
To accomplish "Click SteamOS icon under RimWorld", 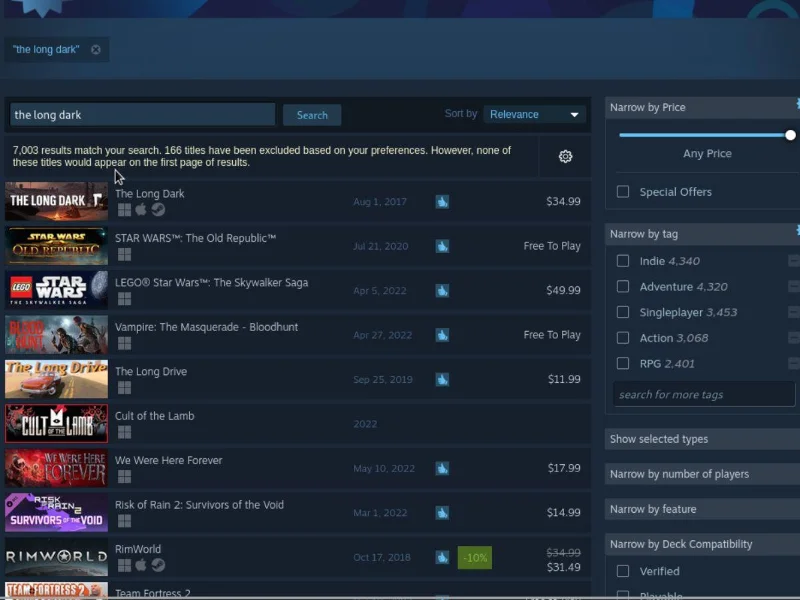I will [158, 565].
